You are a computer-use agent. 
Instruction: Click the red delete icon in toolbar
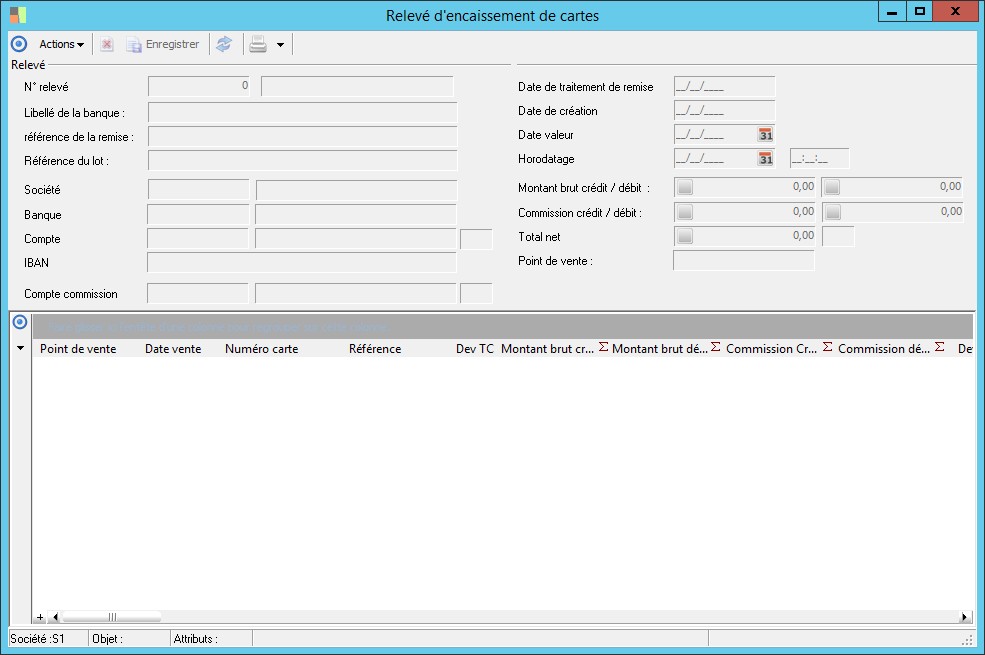[x=107, y=44]
